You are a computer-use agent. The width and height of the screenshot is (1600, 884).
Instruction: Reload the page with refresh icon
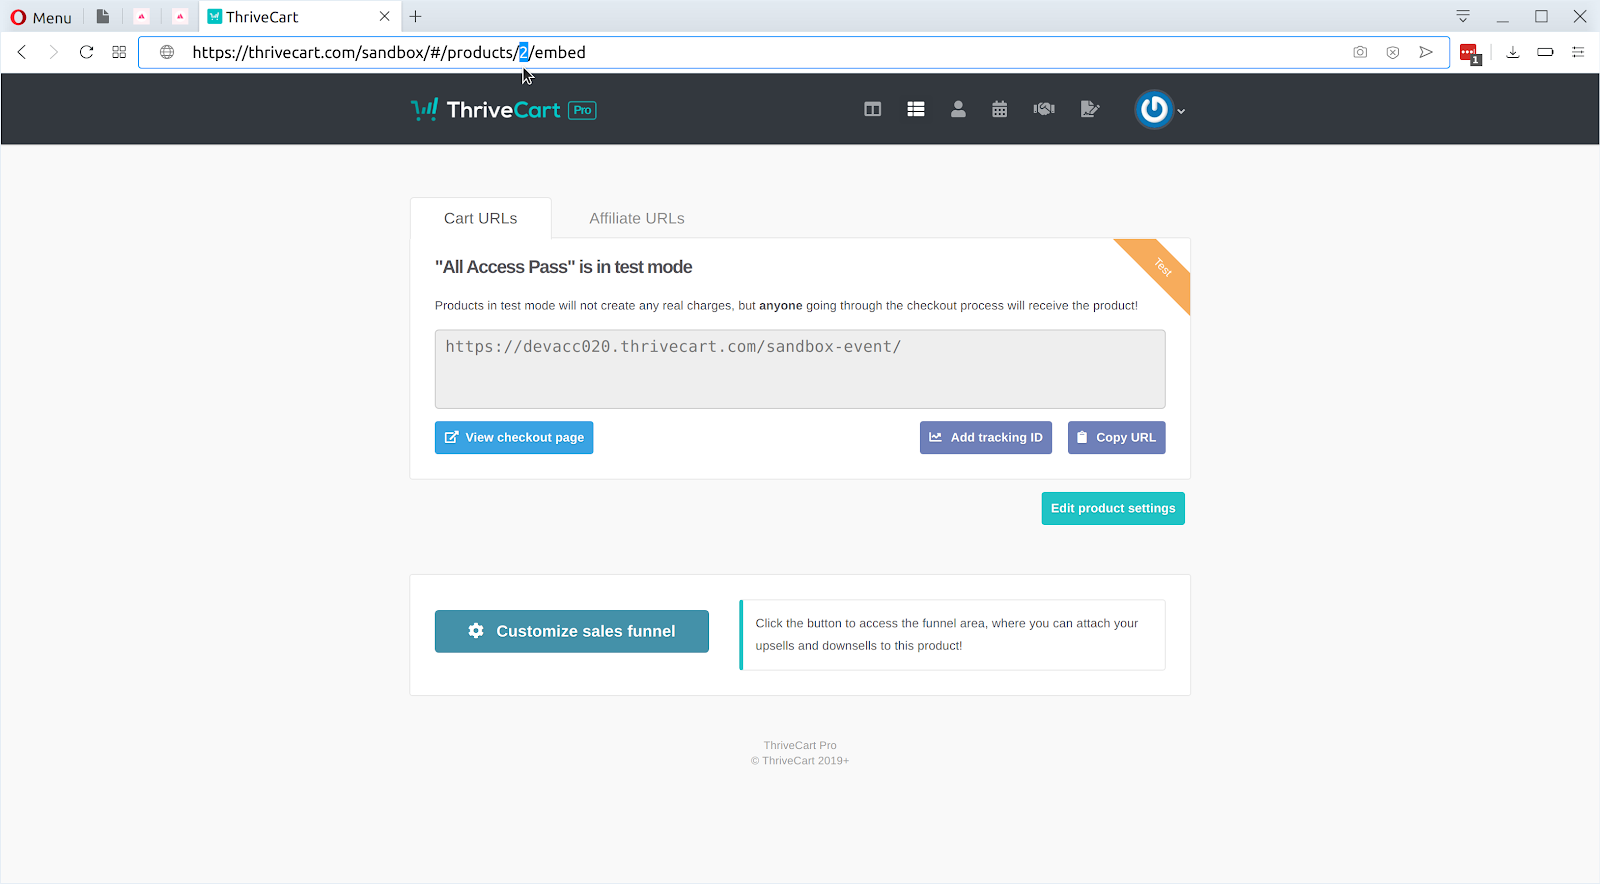point(87,52)
